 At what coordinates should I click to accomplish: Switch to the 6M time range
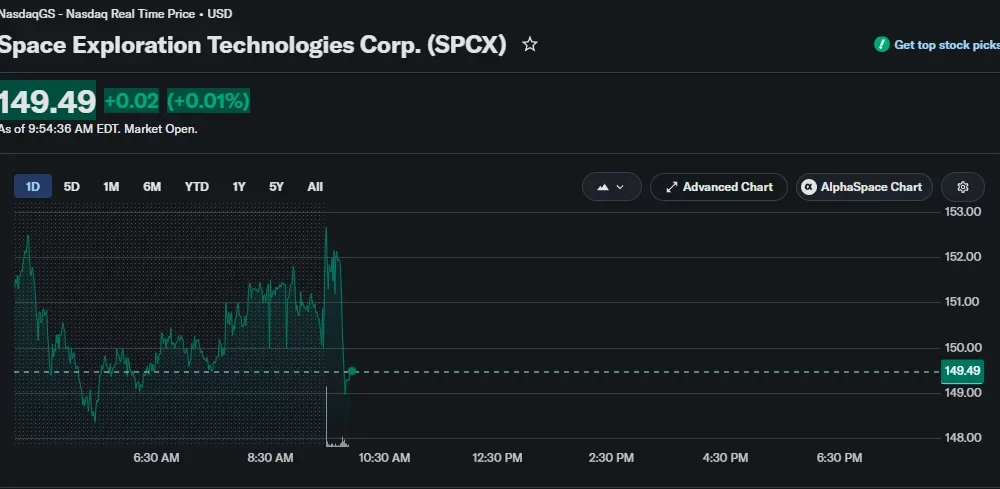click(152, 187)
